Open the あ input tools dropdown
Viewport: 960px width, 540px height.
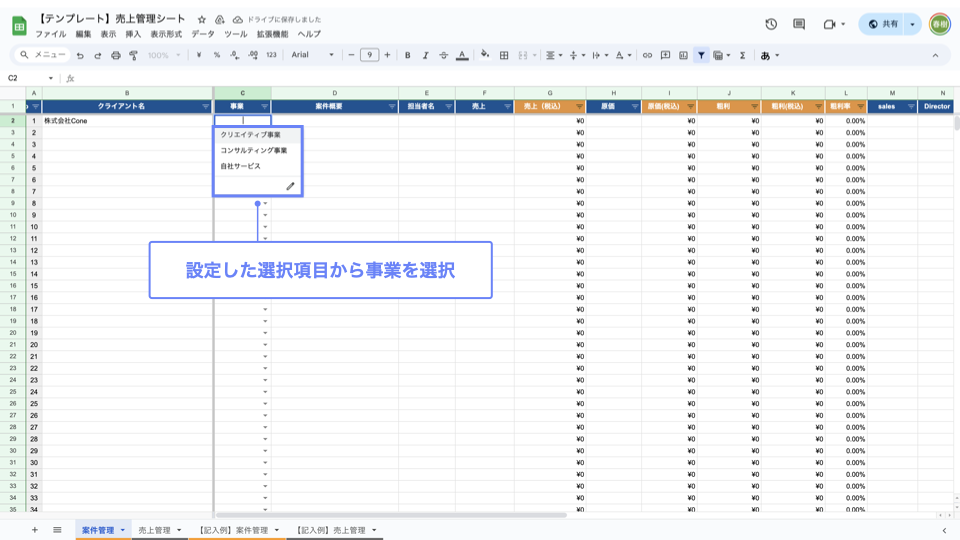[770, 55]
